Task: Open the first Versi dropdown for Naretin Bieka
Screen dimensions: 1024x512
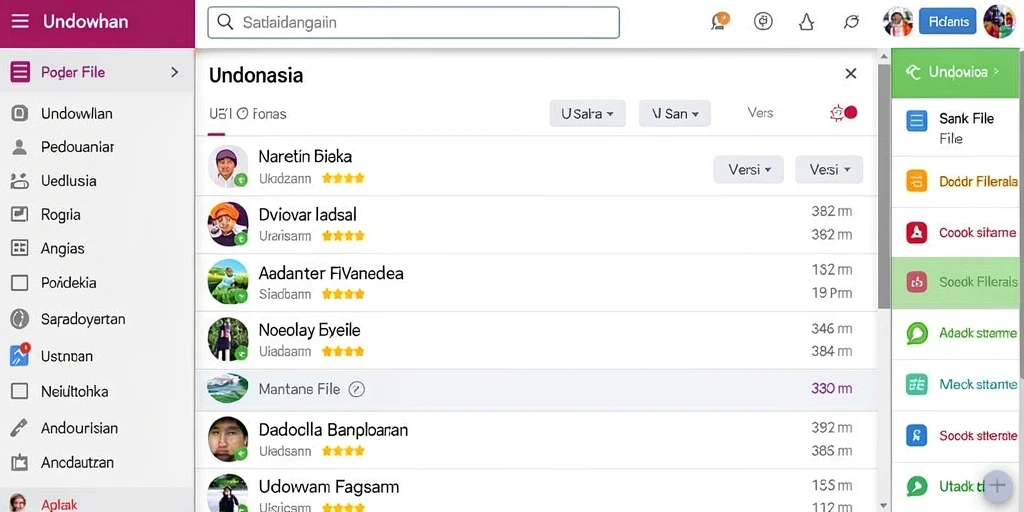Action: [x=748, y=170]
